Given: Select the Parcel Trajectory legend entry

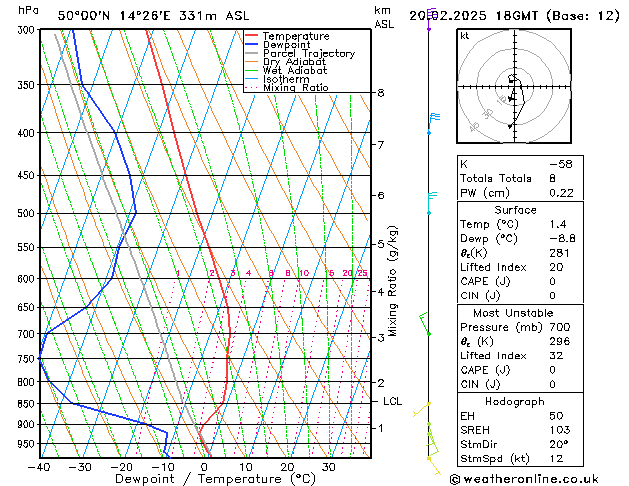Looking at the screenshot, I should (x=308, y=54).
